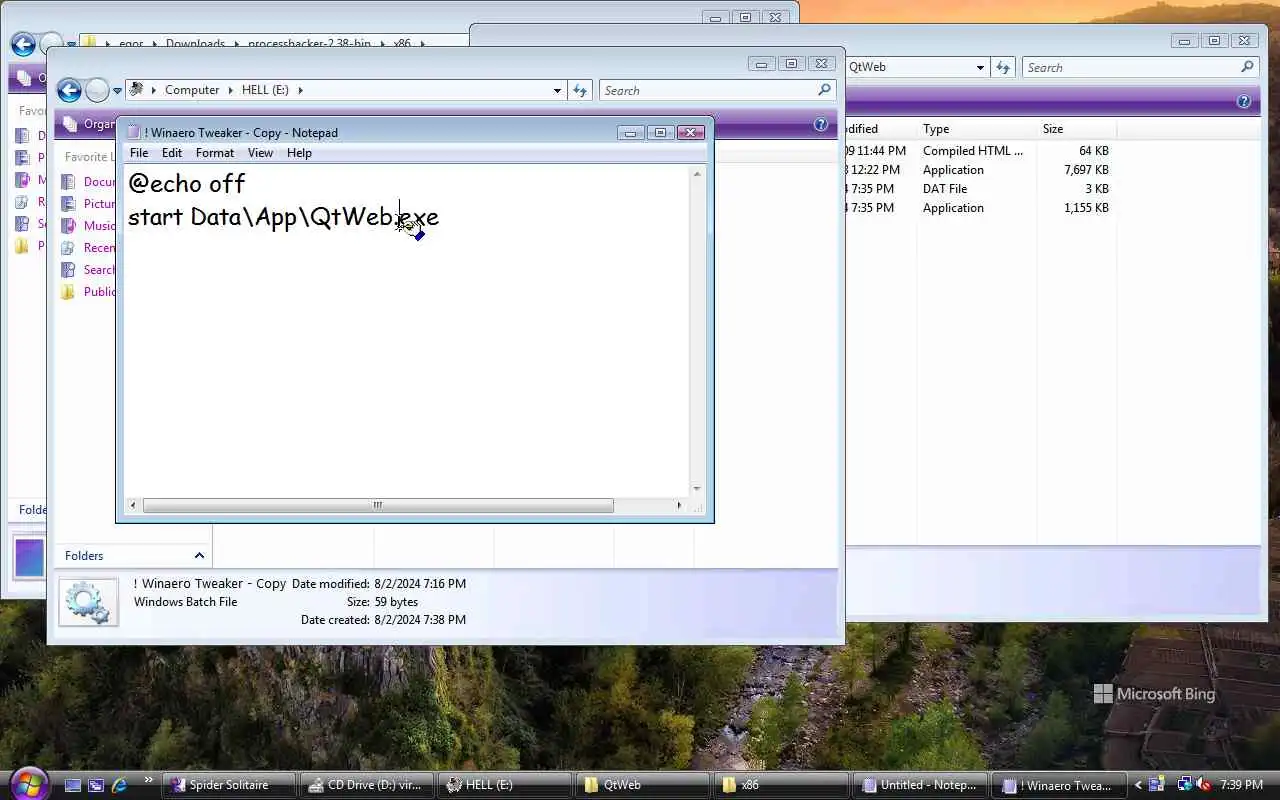Click HELL (E:) breadcrumb in address bar
This screenshot has width=1280, height=800.
(x=265, y=90)
